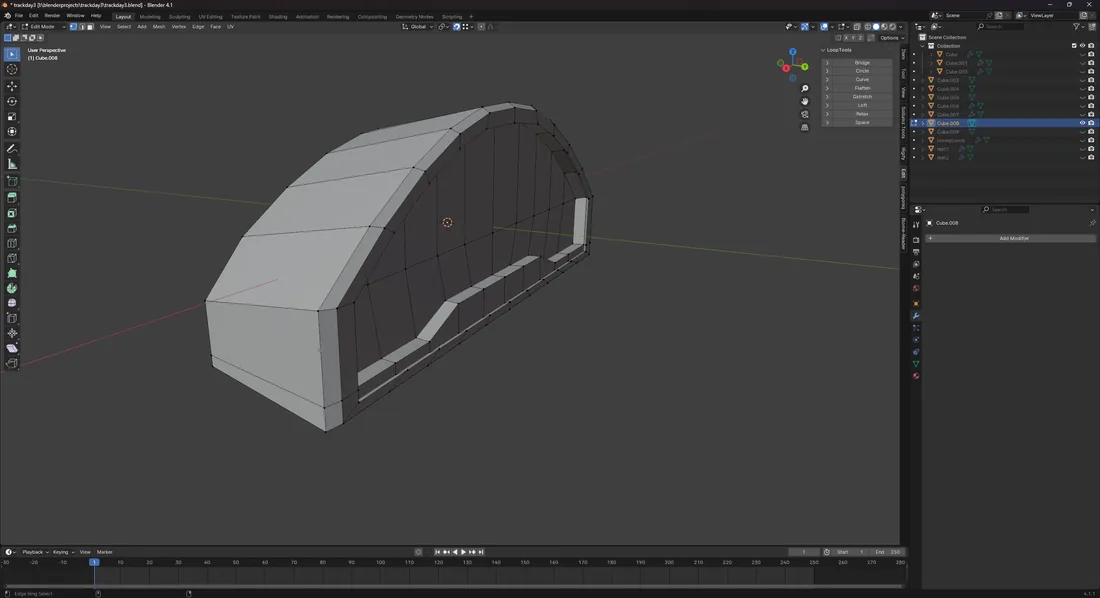1100x598 pixels.
Task: Open the Playback dropdown in timeline
Action: pos(34,552)
